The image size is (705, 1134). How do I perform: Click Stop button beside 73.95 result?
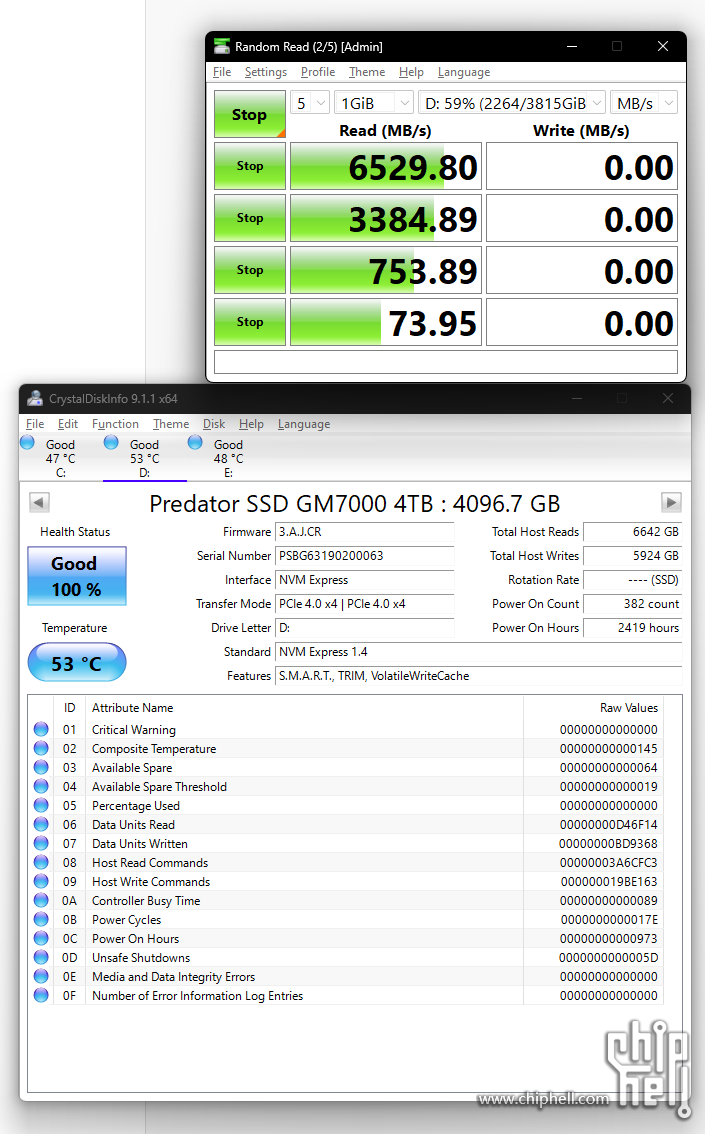click(249, 323)
